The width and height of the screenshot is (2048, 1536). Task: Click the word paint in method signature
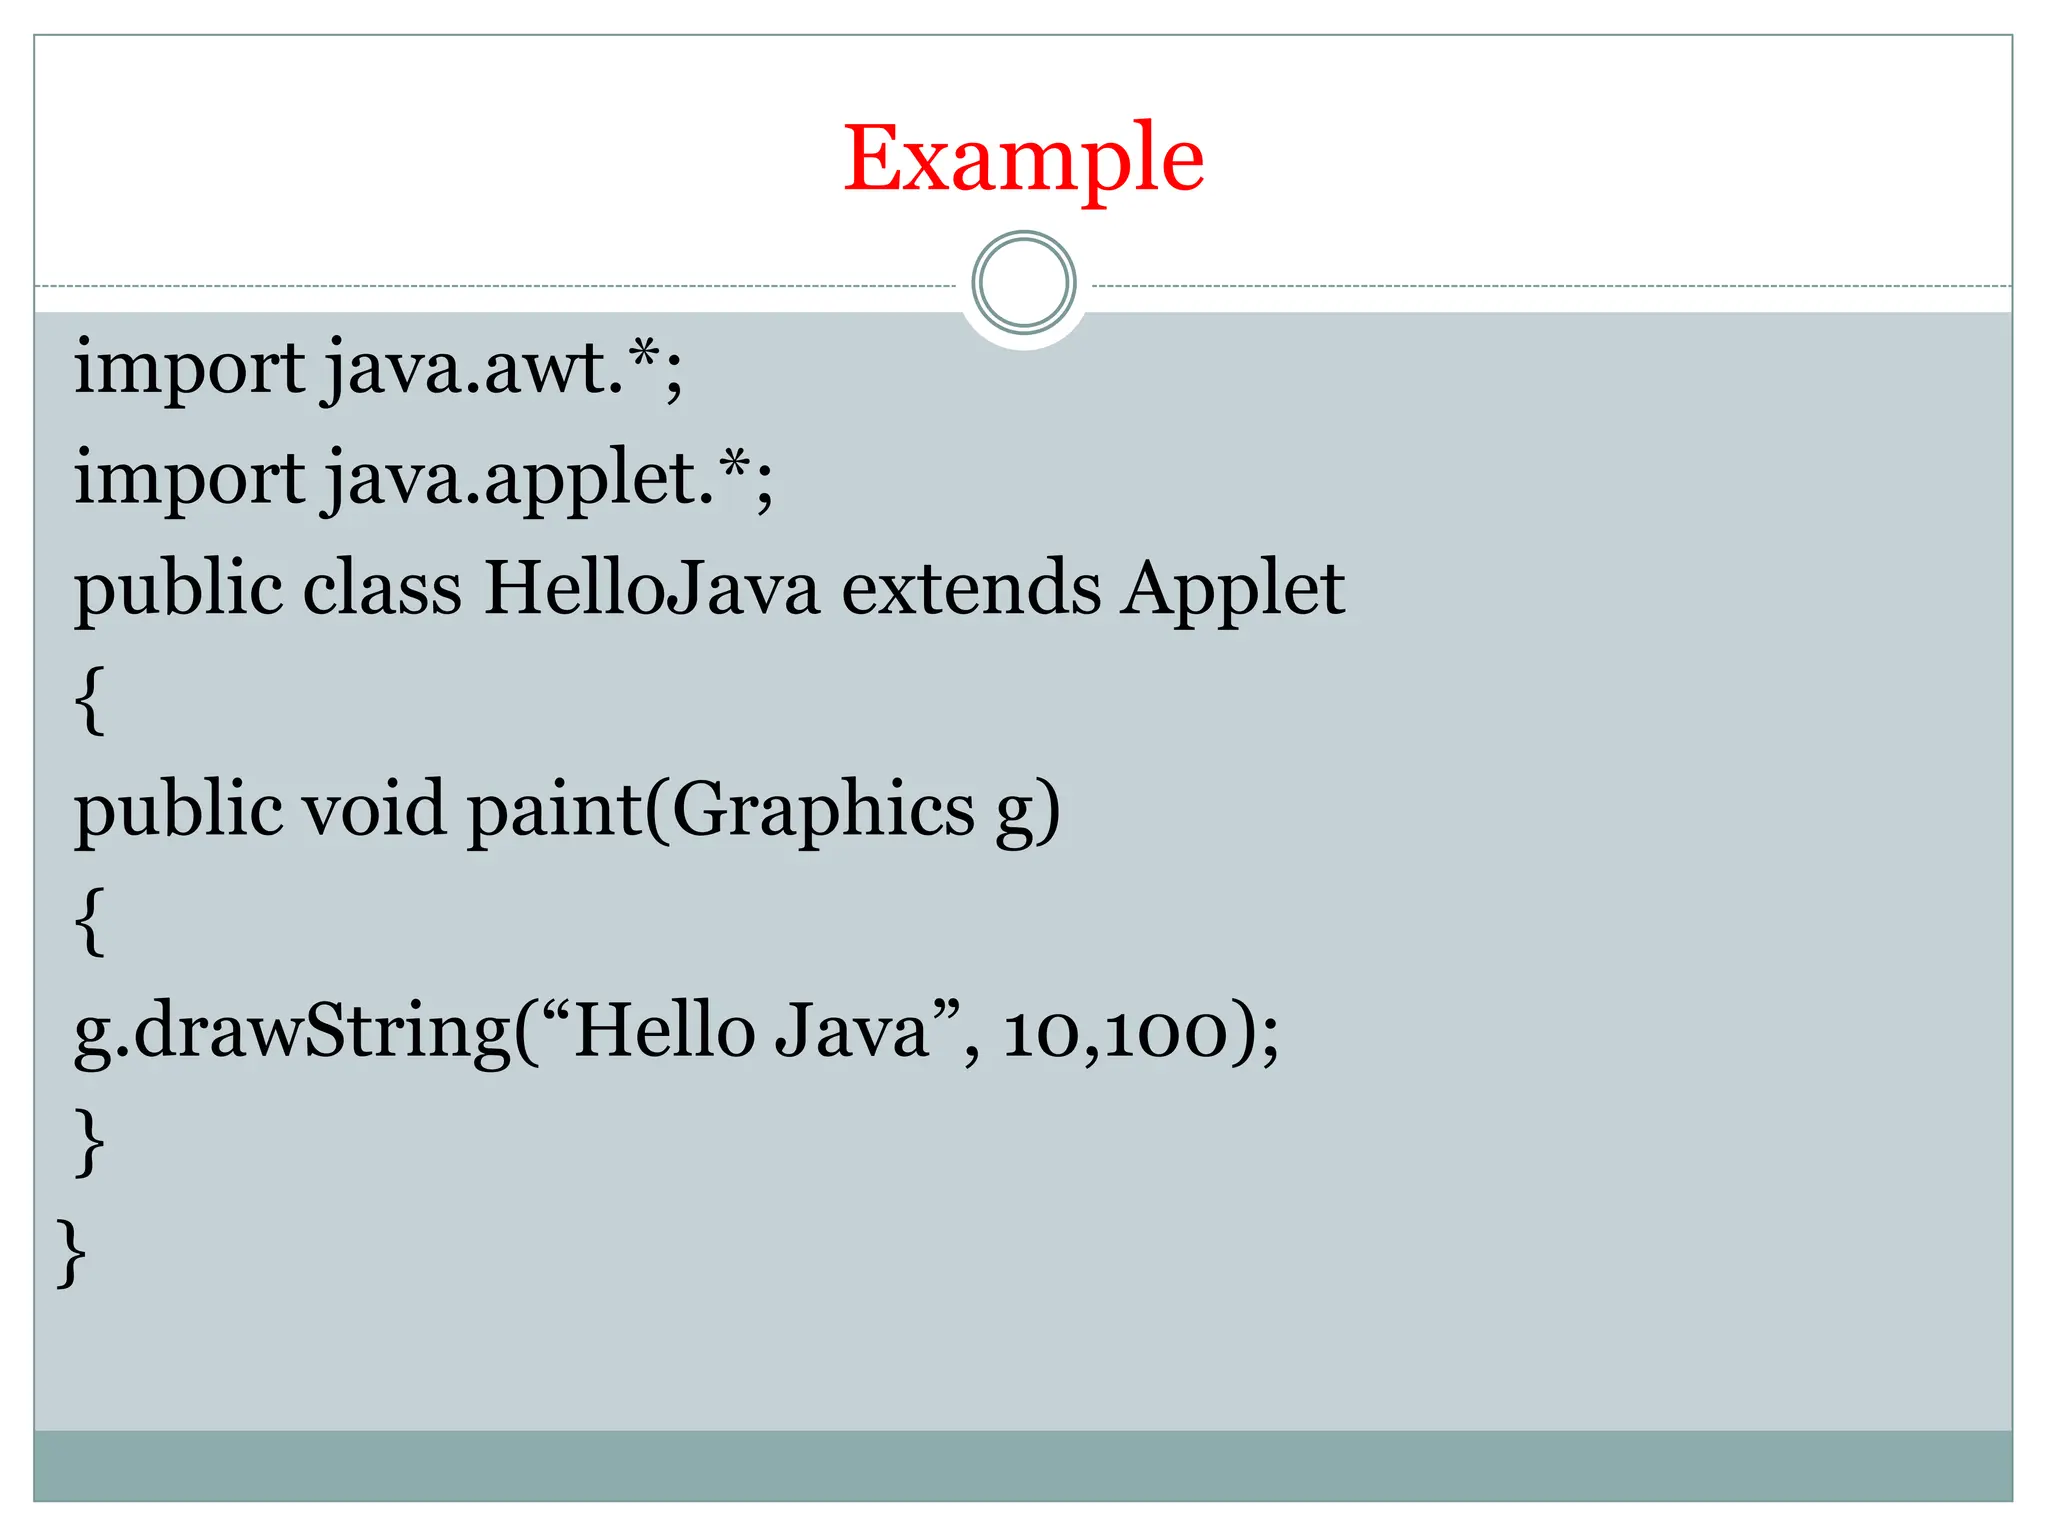tap(555, 810)
